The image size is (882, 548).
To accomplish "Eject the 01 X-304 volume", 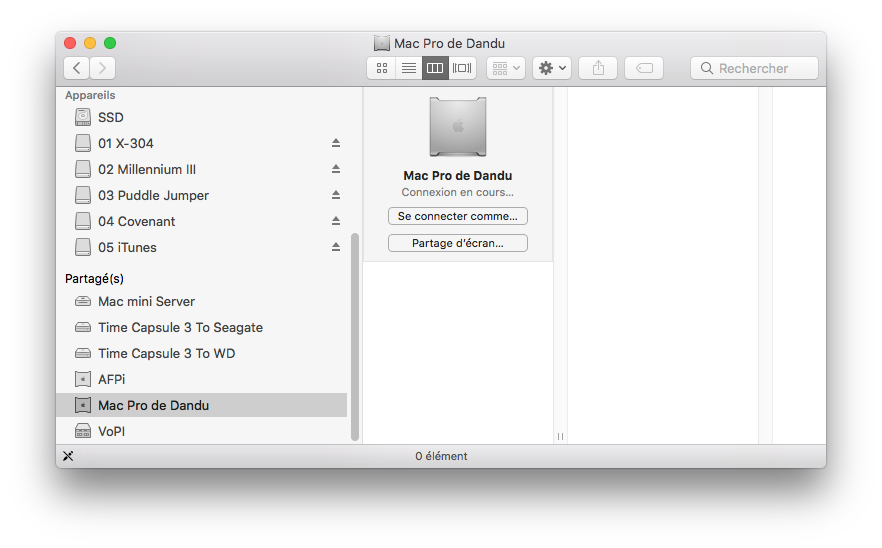I will tap(336, 143).
